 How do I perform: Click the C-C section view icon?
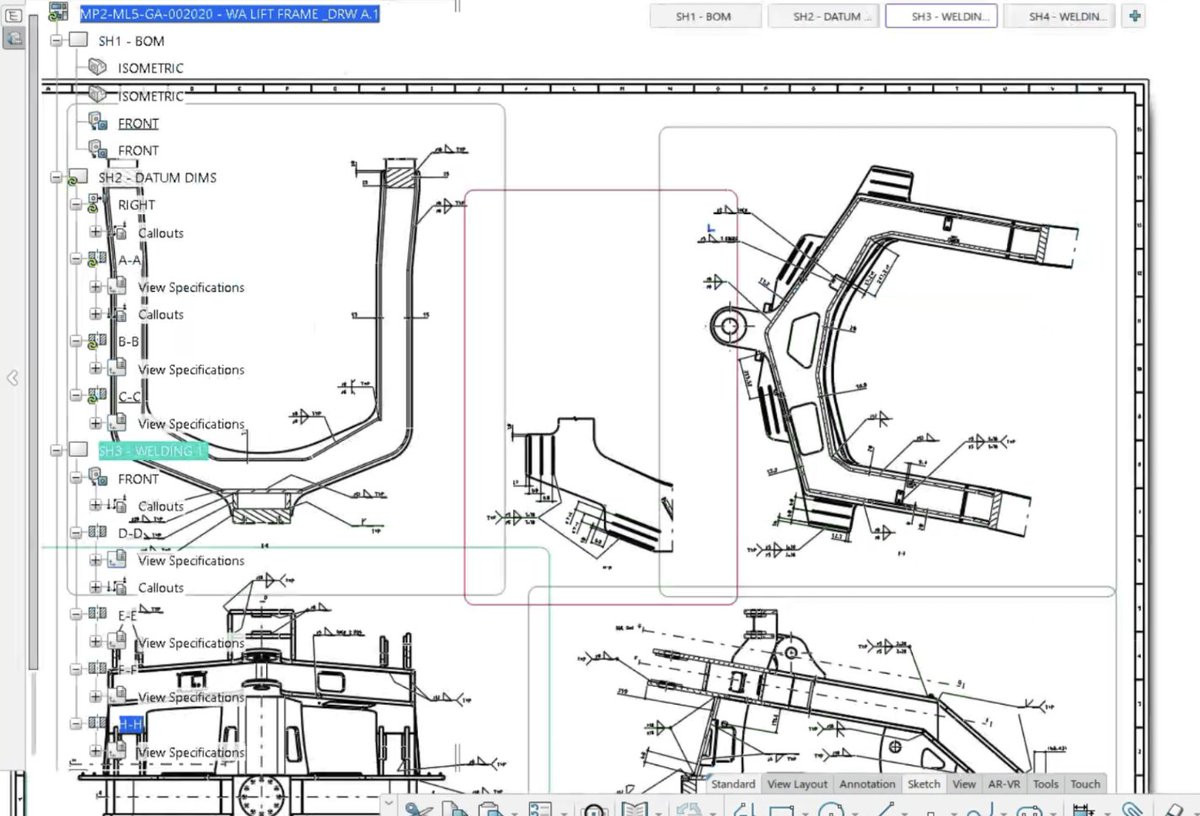coord(98,396)
